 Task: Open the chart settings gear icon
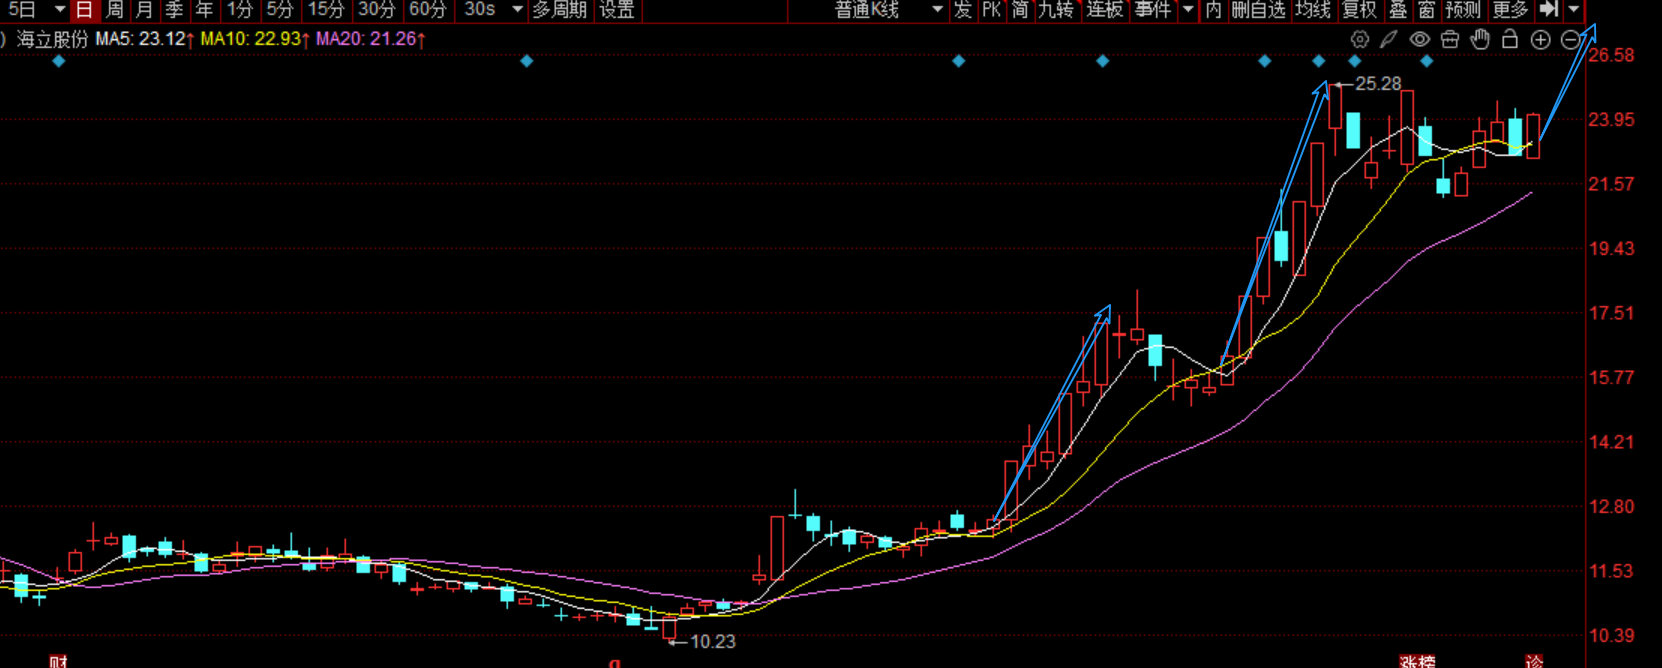1360,40
